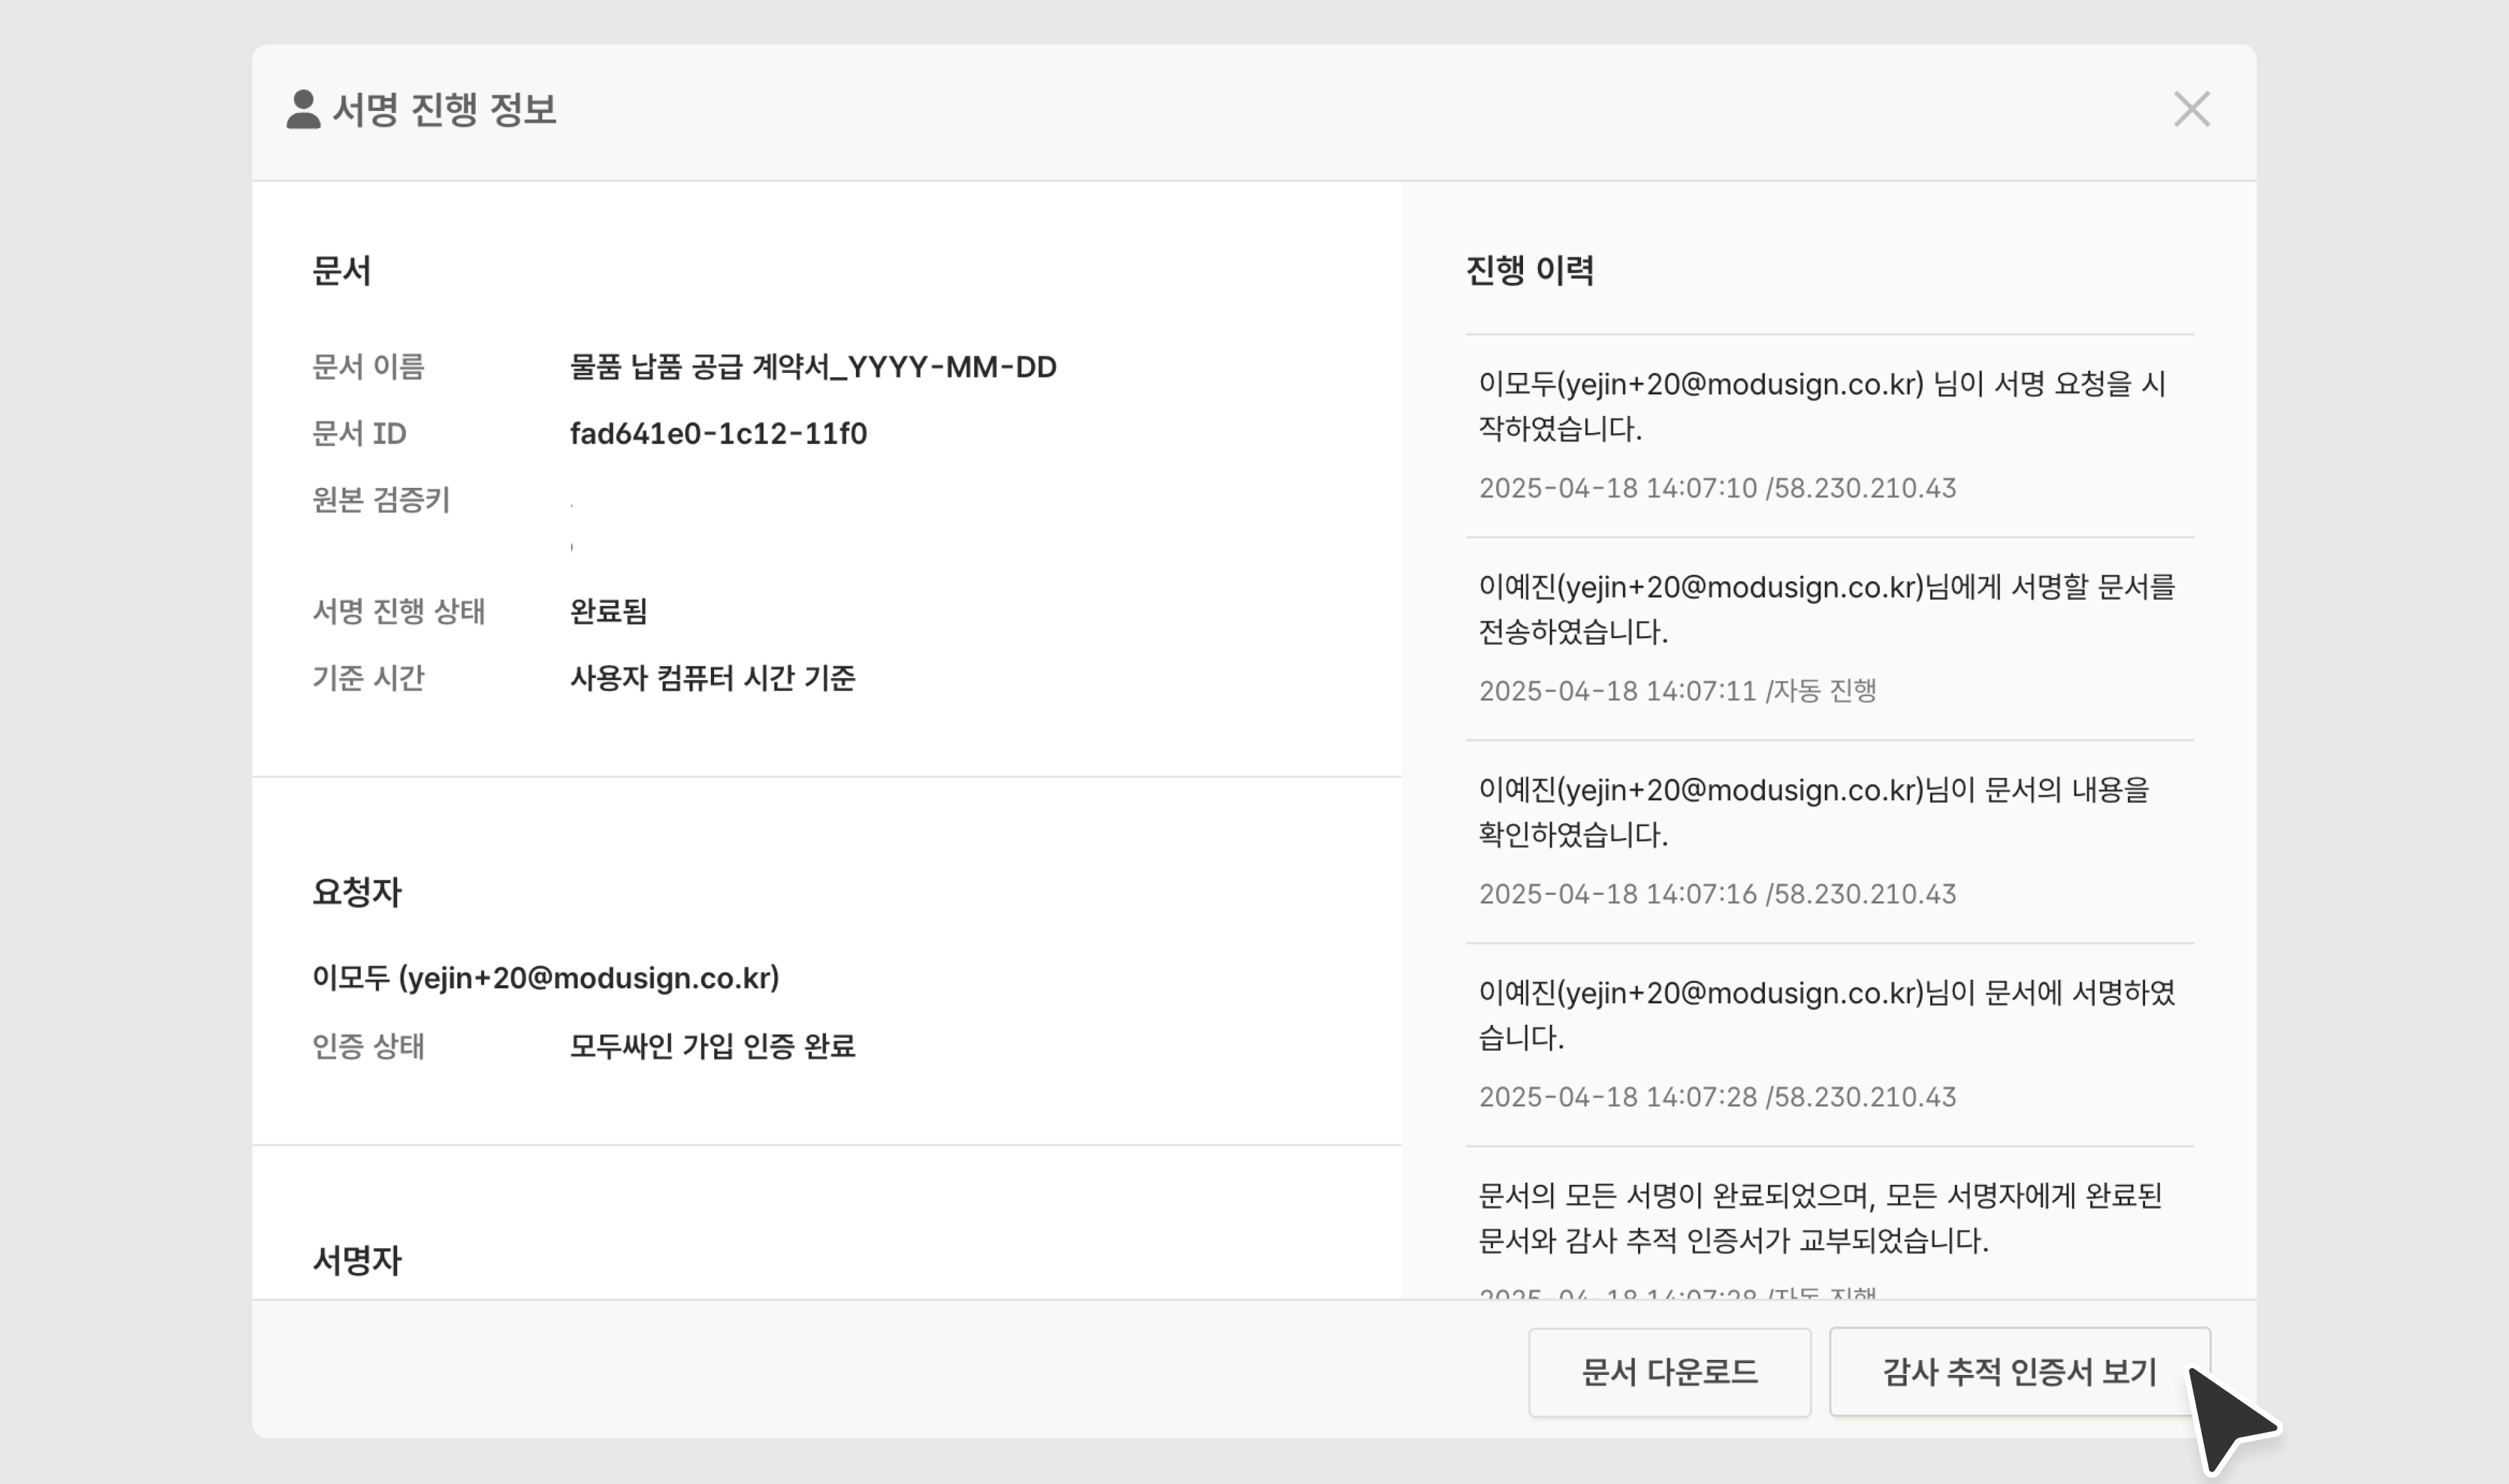
Task: Select the document name 물품 납품 공급 계약서
Action: (x=812, y=367)
